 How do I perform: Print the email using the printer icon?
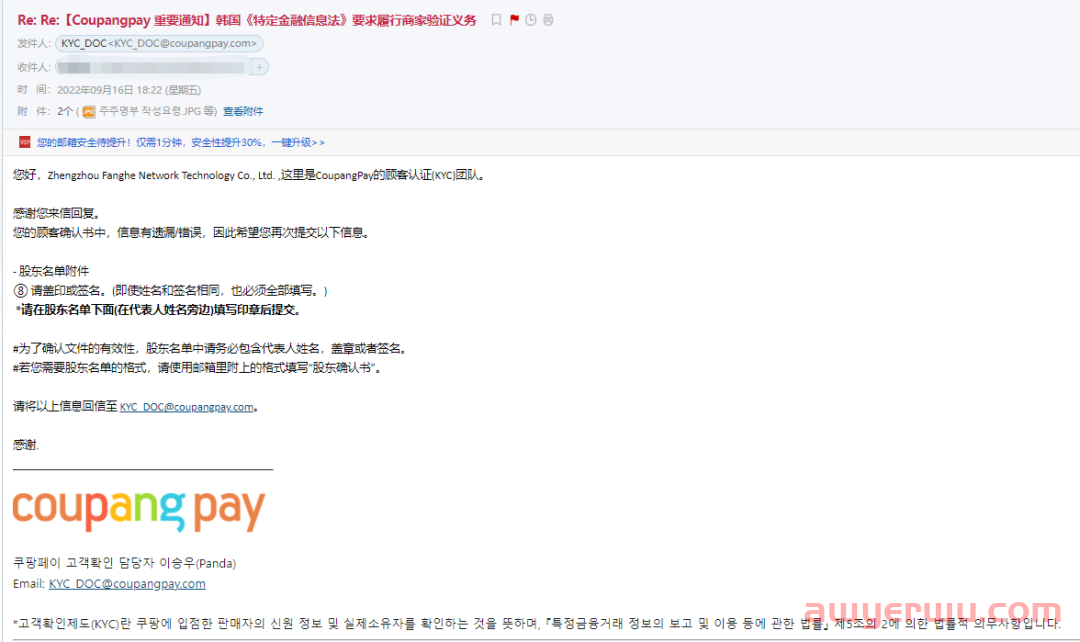(548, 20)
